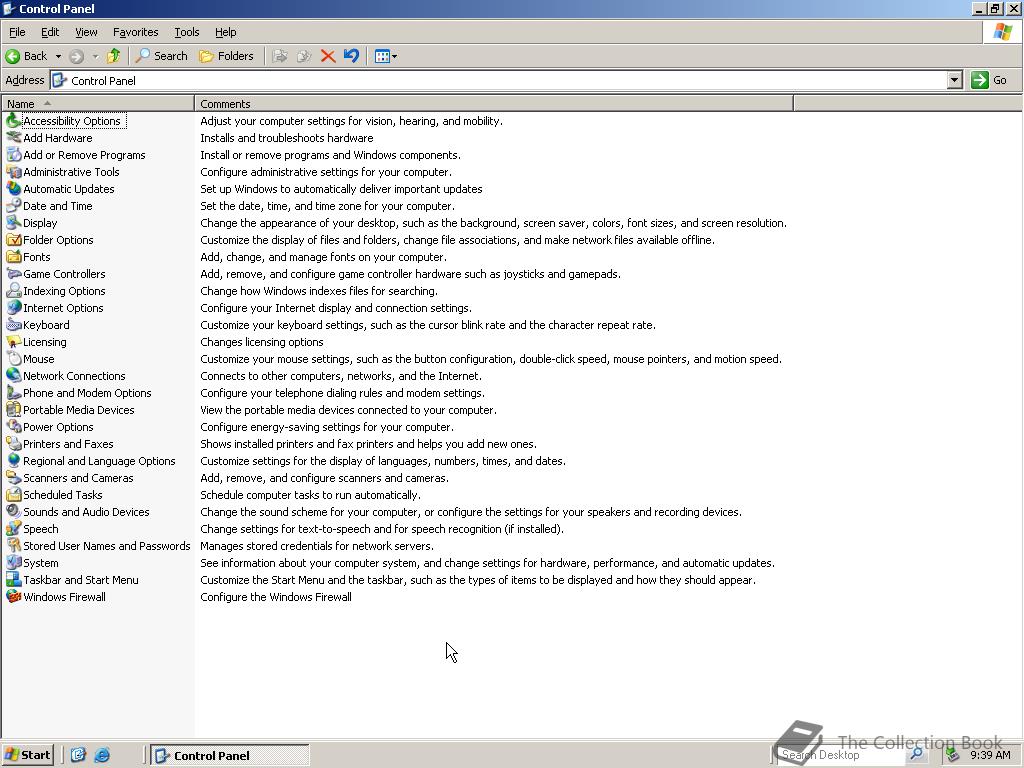1024x768 pixels.
Task: Select Automatic Updates icon
Action: click(14, 189)
